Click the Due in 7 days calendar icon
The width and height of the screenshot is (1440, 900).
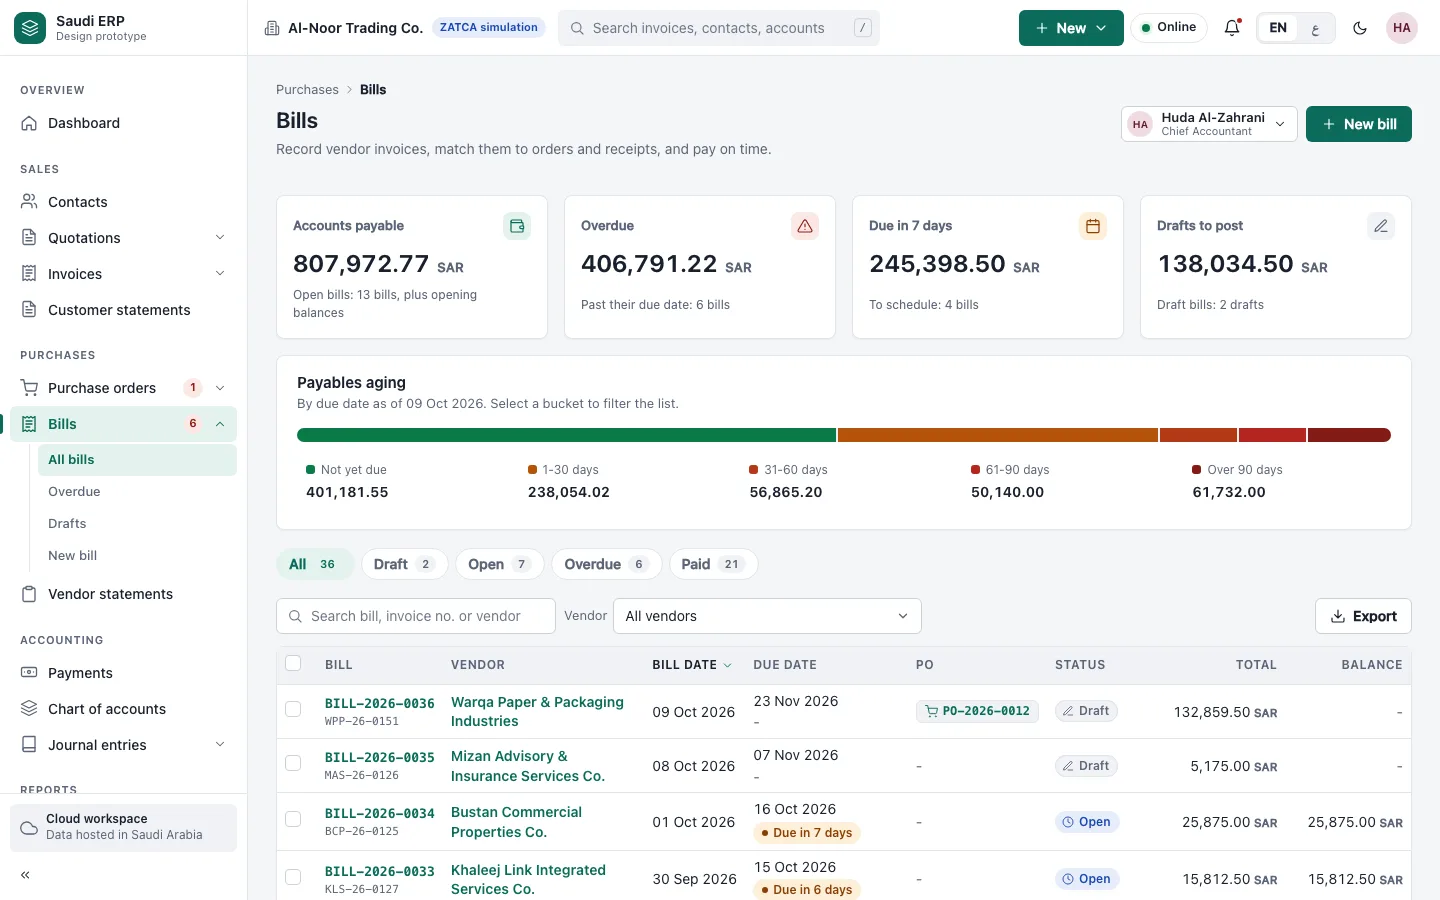point(1093,226)
